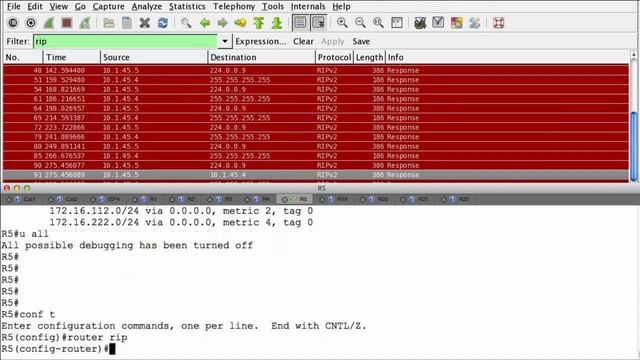Open help (lifebuoy icon)
This screenshot has height=360, width=640.
click(x=498, y=23)
